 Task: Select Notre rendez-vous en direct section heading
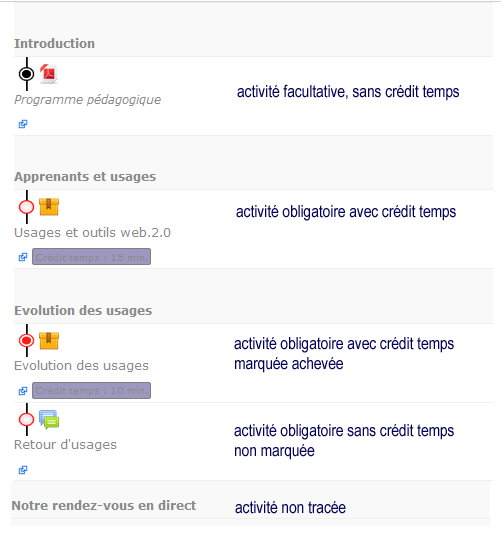click(x=104, y=505)
